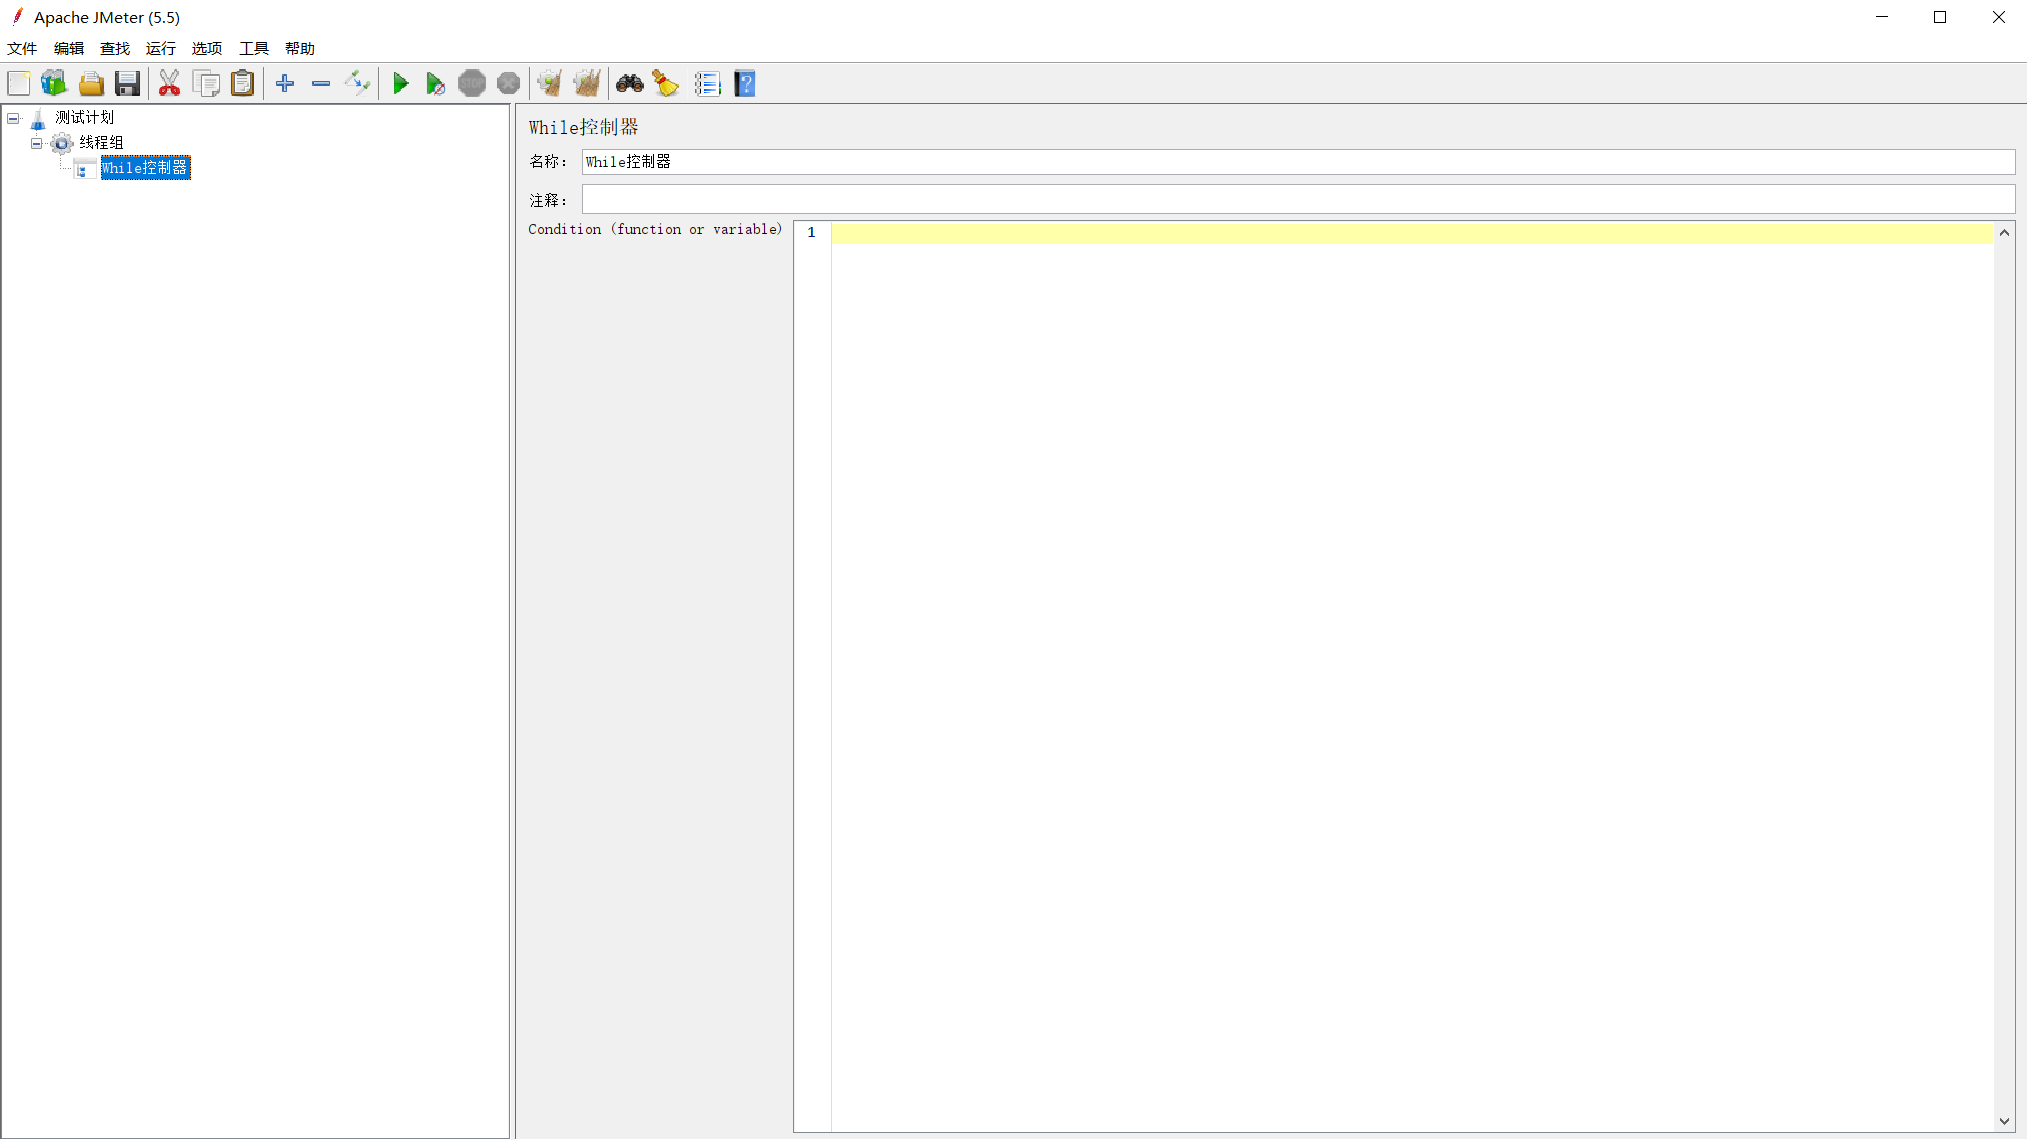Open the 运行 menu
Image resolution: width=2027 pixels, height=1140 pixels.
(160, 47)
